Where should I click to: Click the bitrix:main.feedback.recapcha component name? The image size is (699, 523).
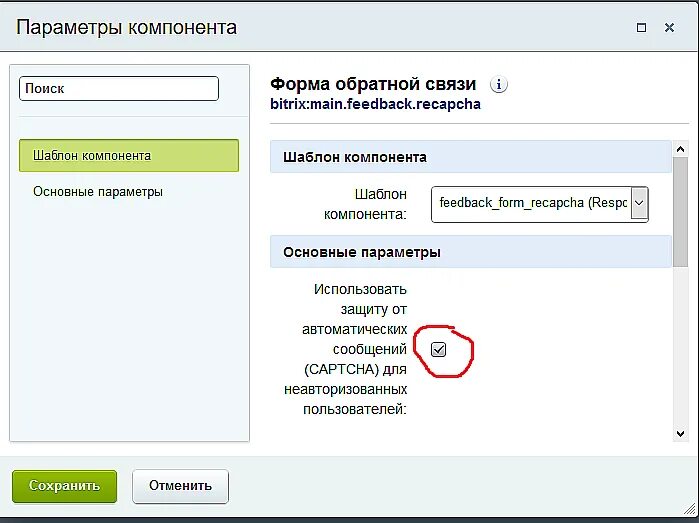[375, 104]
